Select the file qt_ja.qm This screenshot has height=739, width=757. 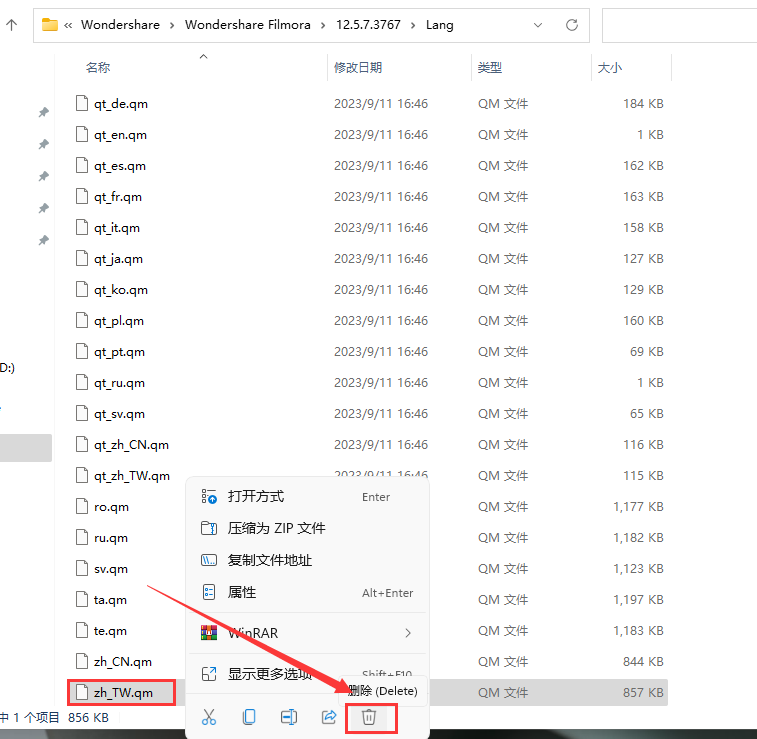(118, 259)
